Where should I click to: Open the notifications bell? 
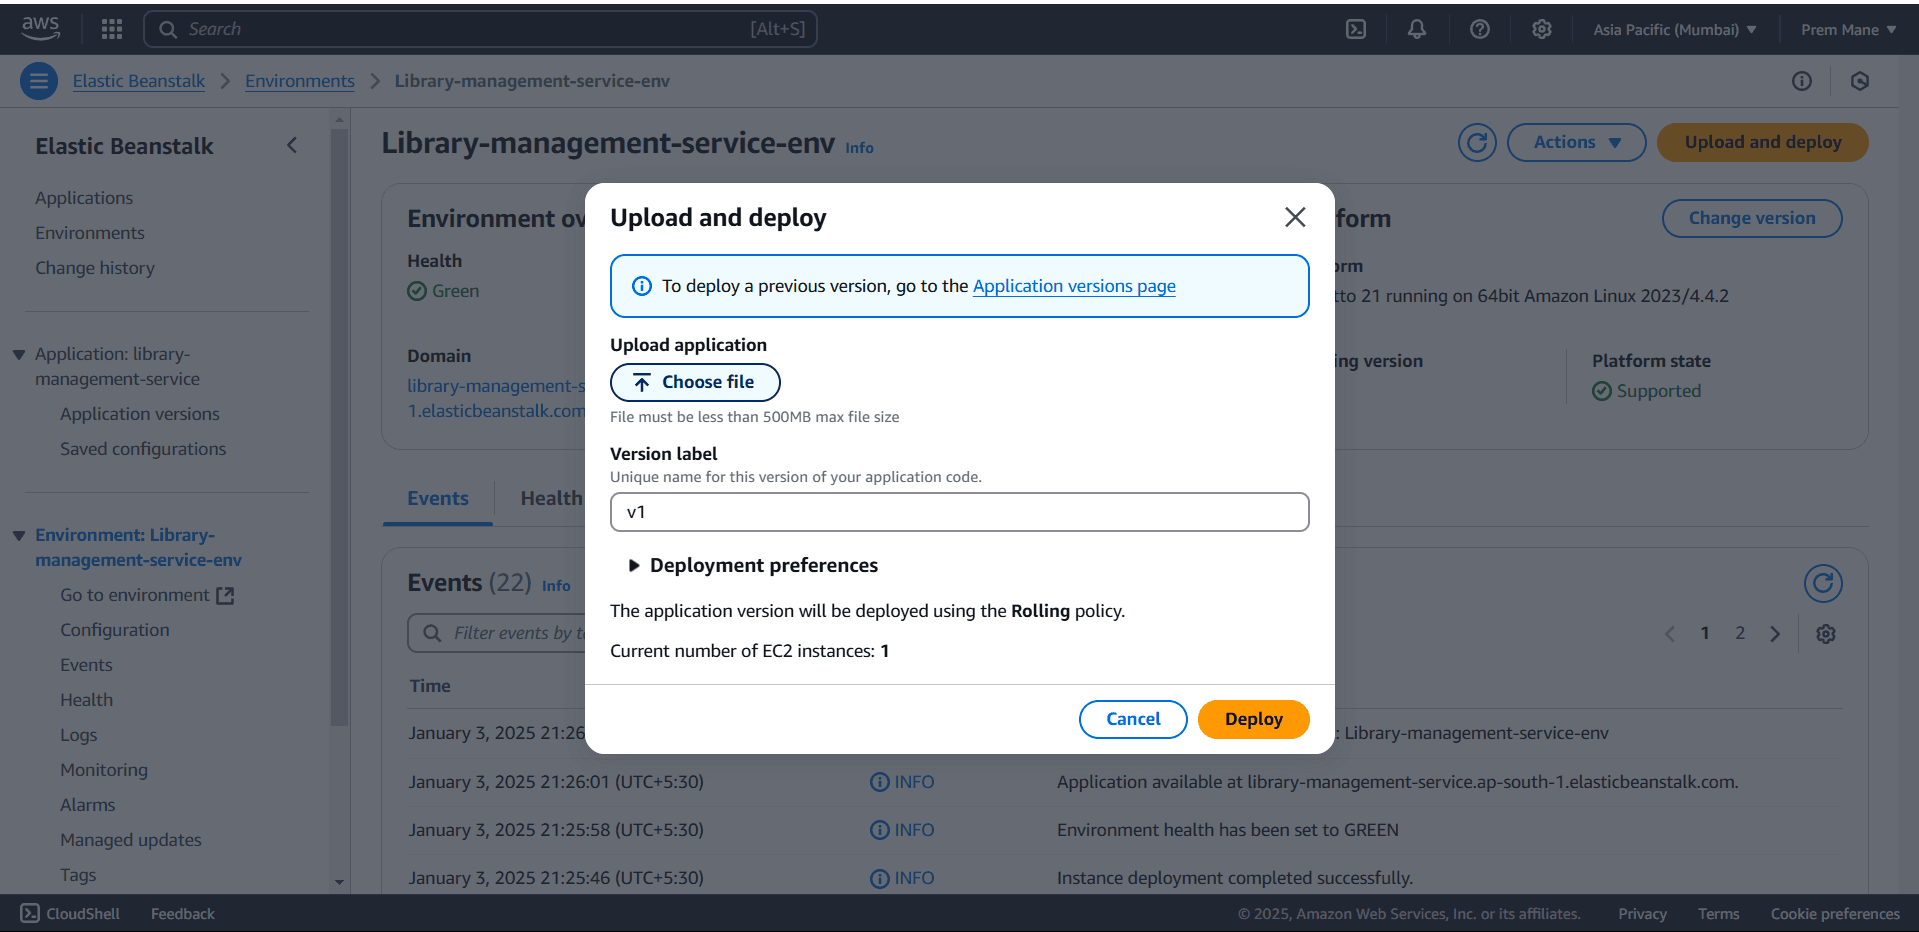(1417, 29)
